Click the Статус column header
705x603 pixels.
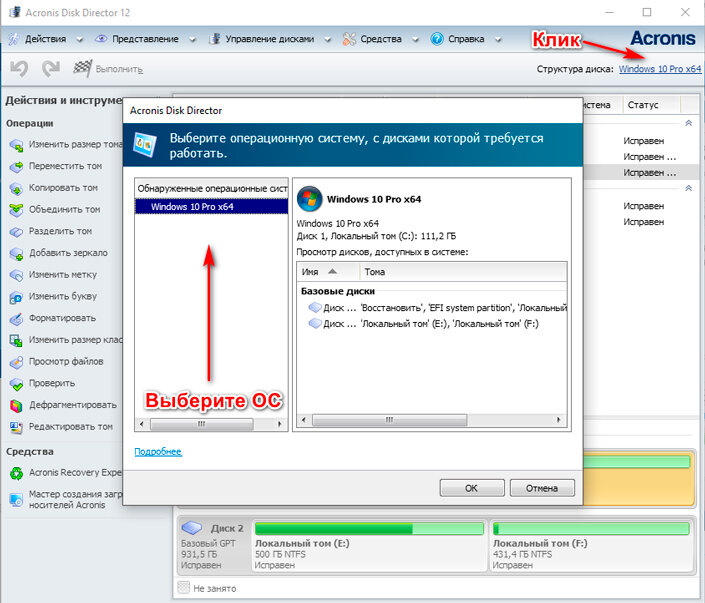[x=651, y=105]
